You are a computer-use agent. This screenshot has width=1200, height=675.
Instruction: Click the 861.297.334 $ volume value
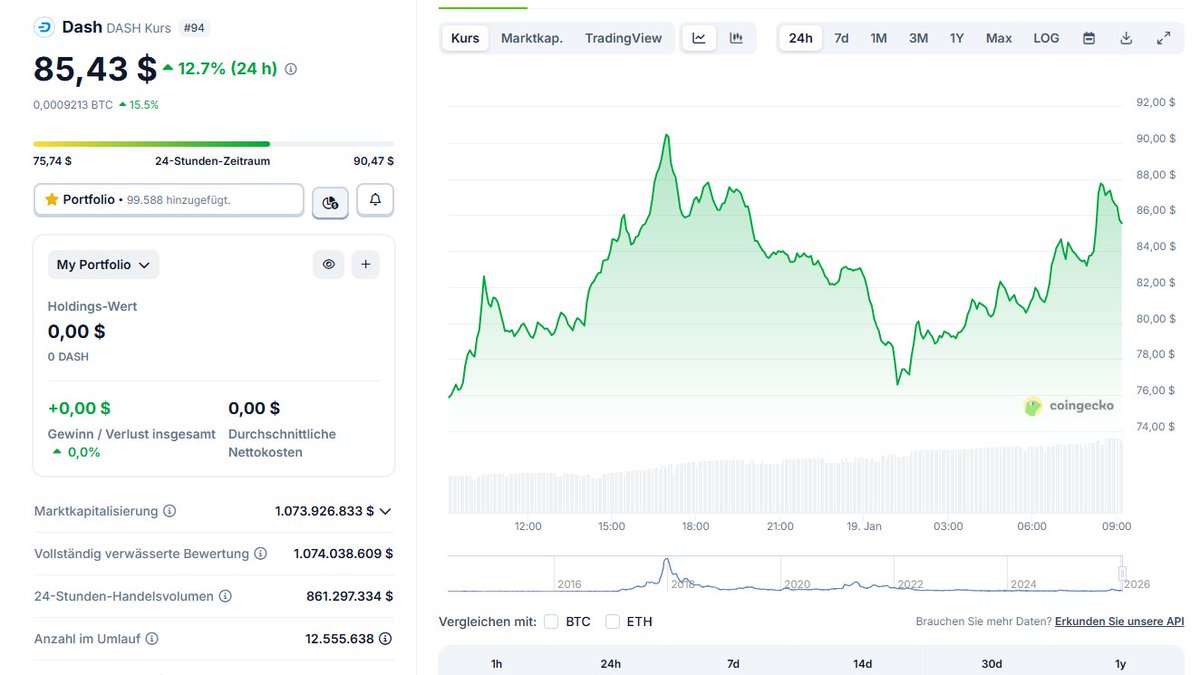(x=349, y=596)
